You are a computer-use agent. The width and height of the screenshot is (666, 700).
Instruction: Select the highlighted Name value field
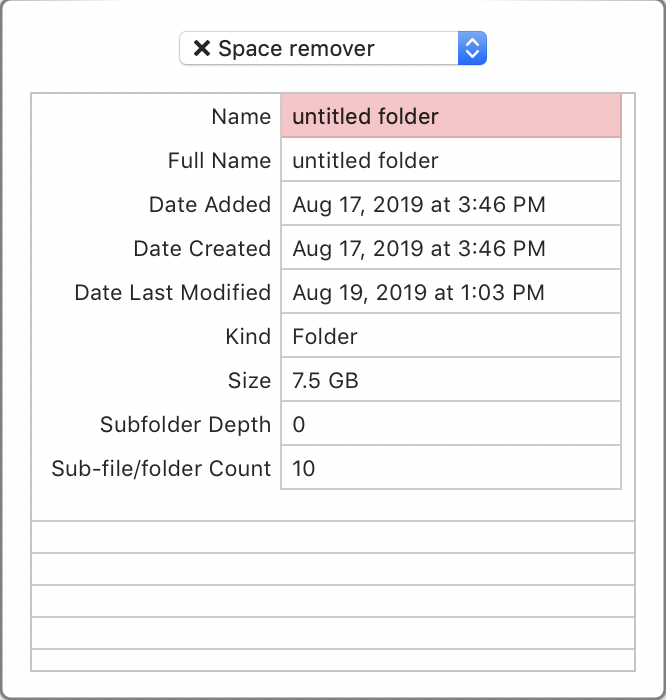[x=451, y=116]
